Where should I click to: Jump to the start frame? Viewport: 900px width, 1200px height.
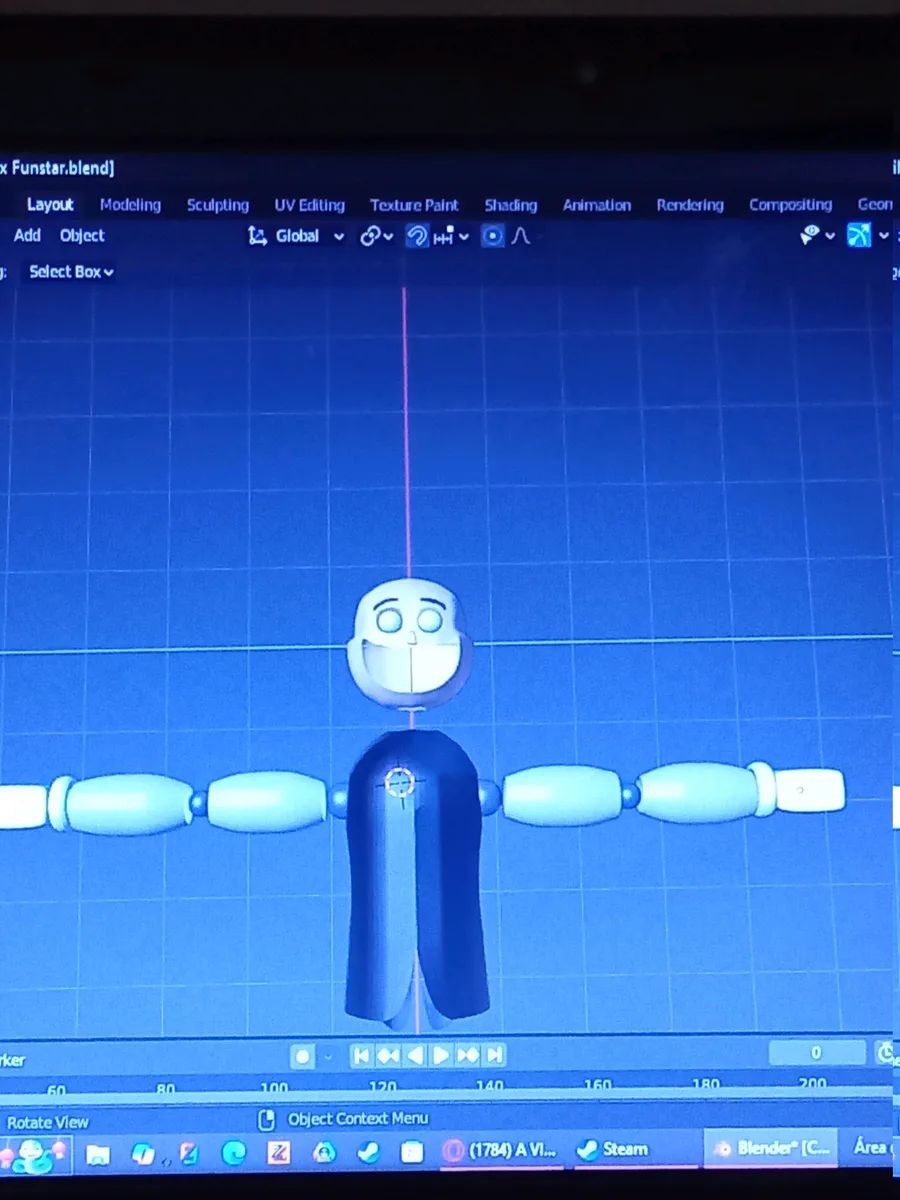[x=362, y=1055]
